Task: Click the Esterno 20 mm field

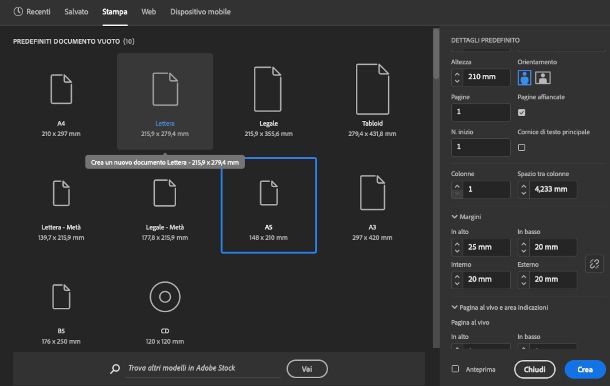Action: point(553,279)
